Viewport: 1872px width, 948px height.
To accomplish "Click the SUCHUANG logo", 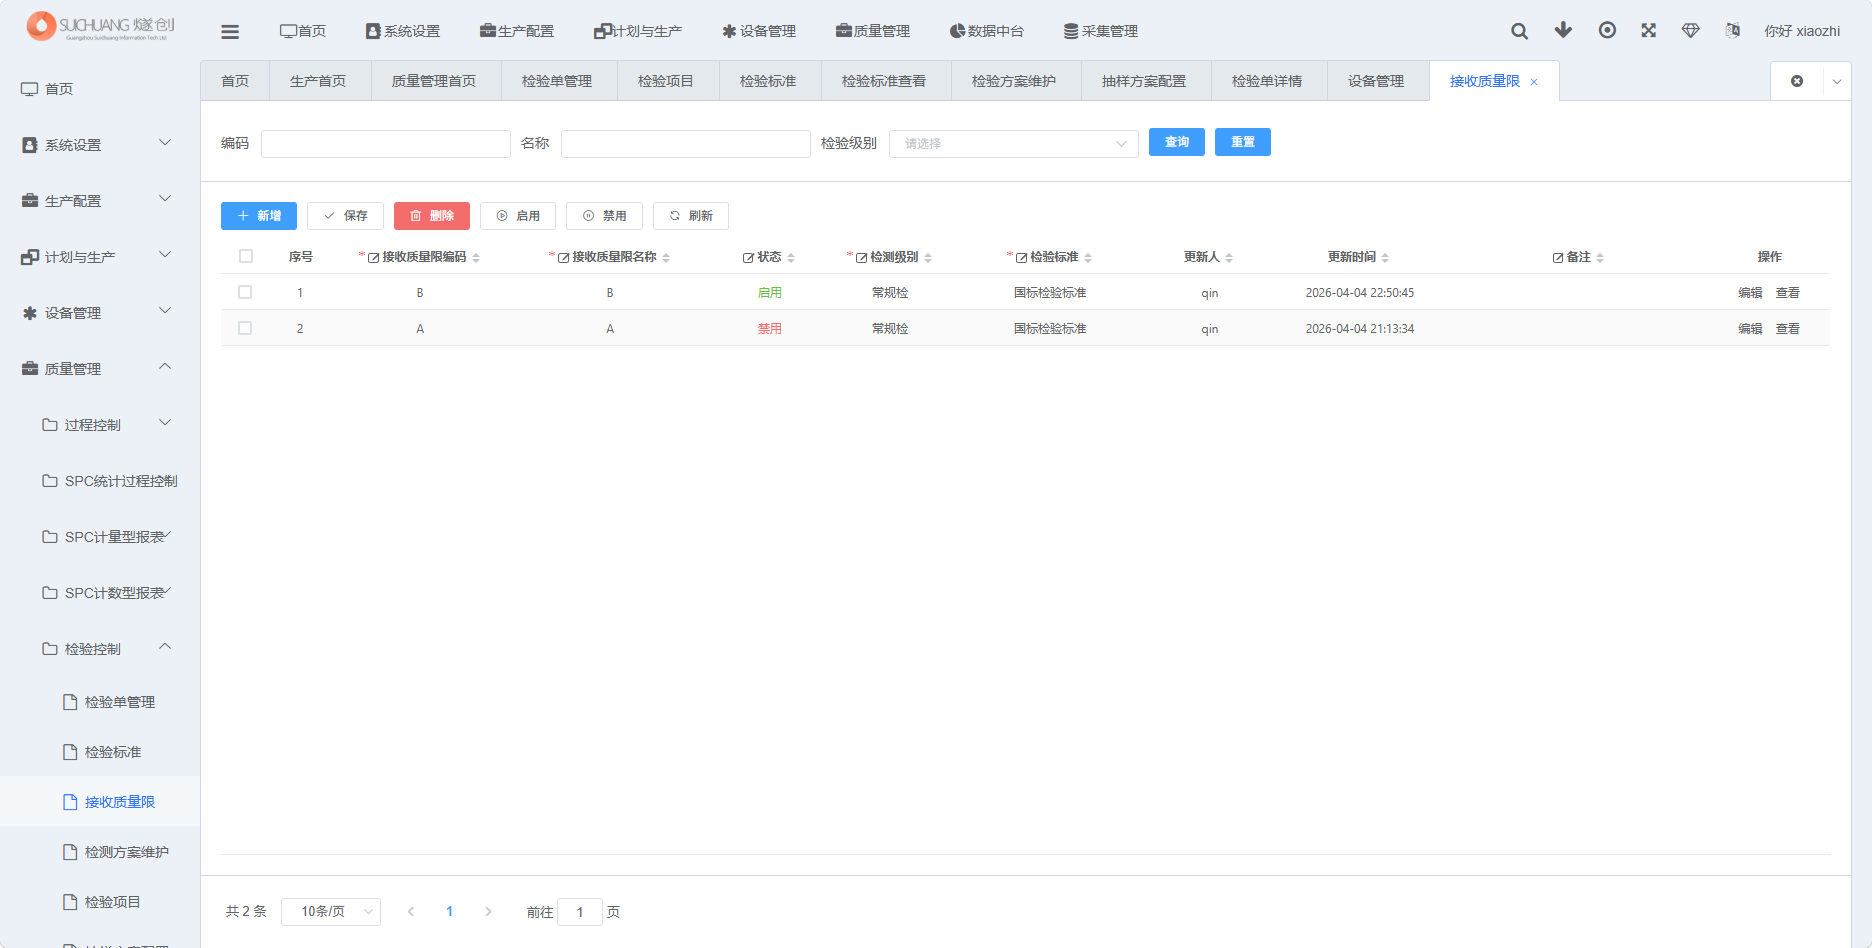I will point(100,26).
